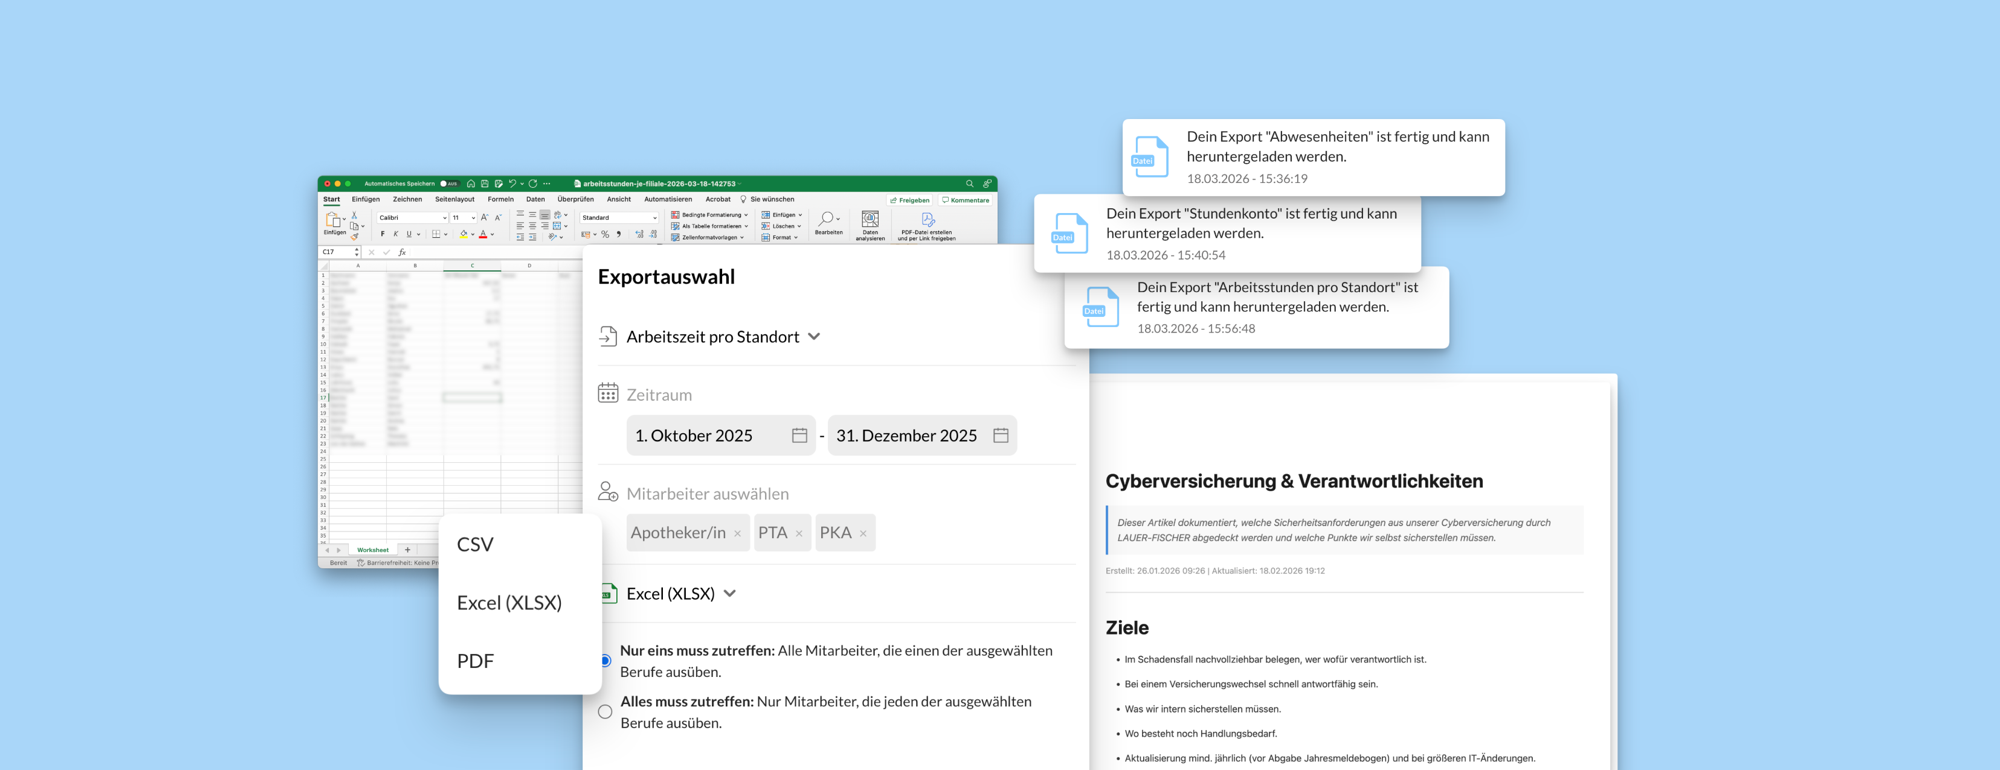Click the file icon of 'Abwesenheiten' export notification

click(x=1150, y=158)
